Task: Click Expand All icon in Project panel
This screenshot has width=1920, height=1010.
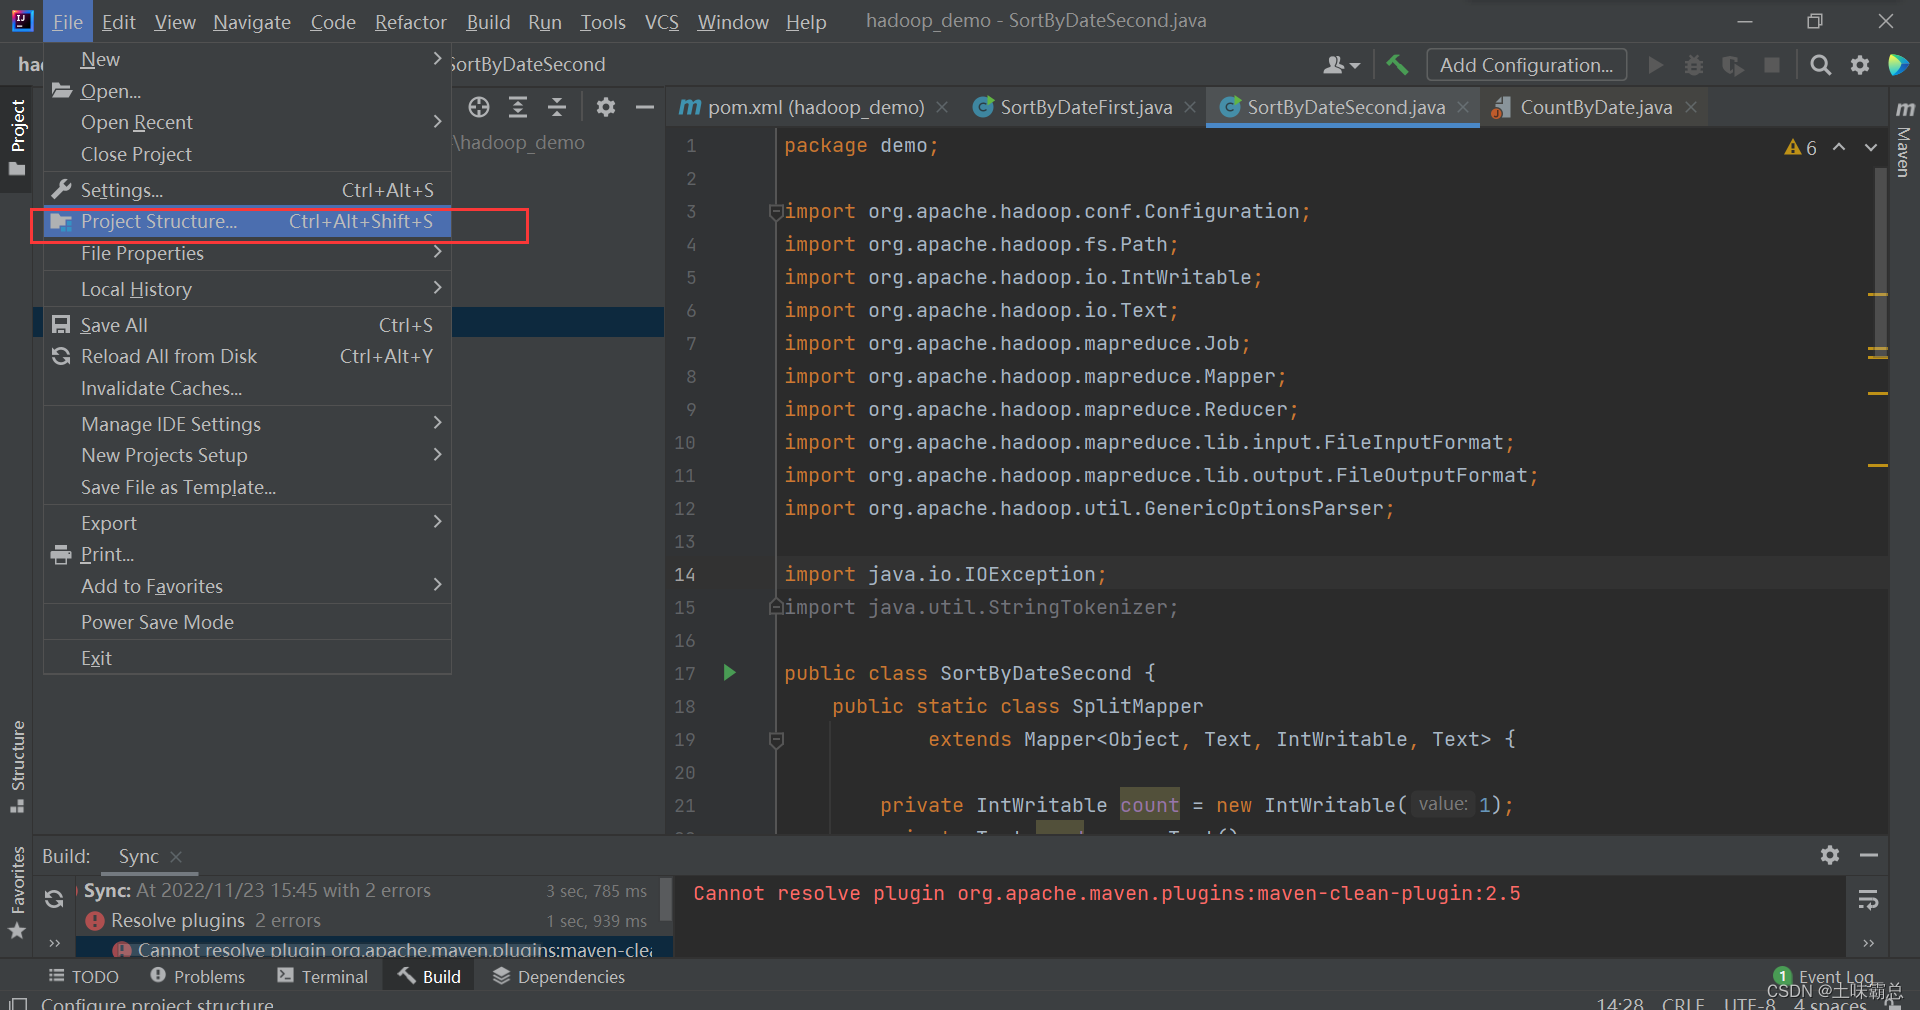Action: click(518, 107)
